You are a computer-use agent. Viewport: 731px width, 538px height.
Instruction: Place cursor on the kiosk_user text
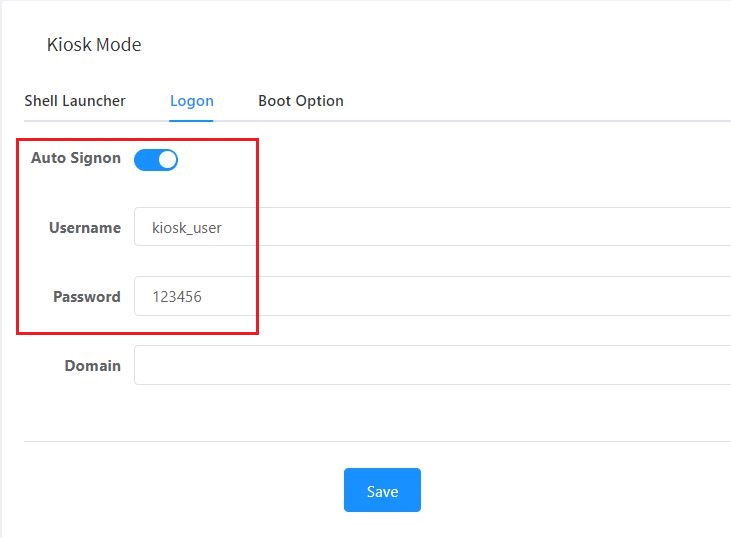[x=187, y=228]
